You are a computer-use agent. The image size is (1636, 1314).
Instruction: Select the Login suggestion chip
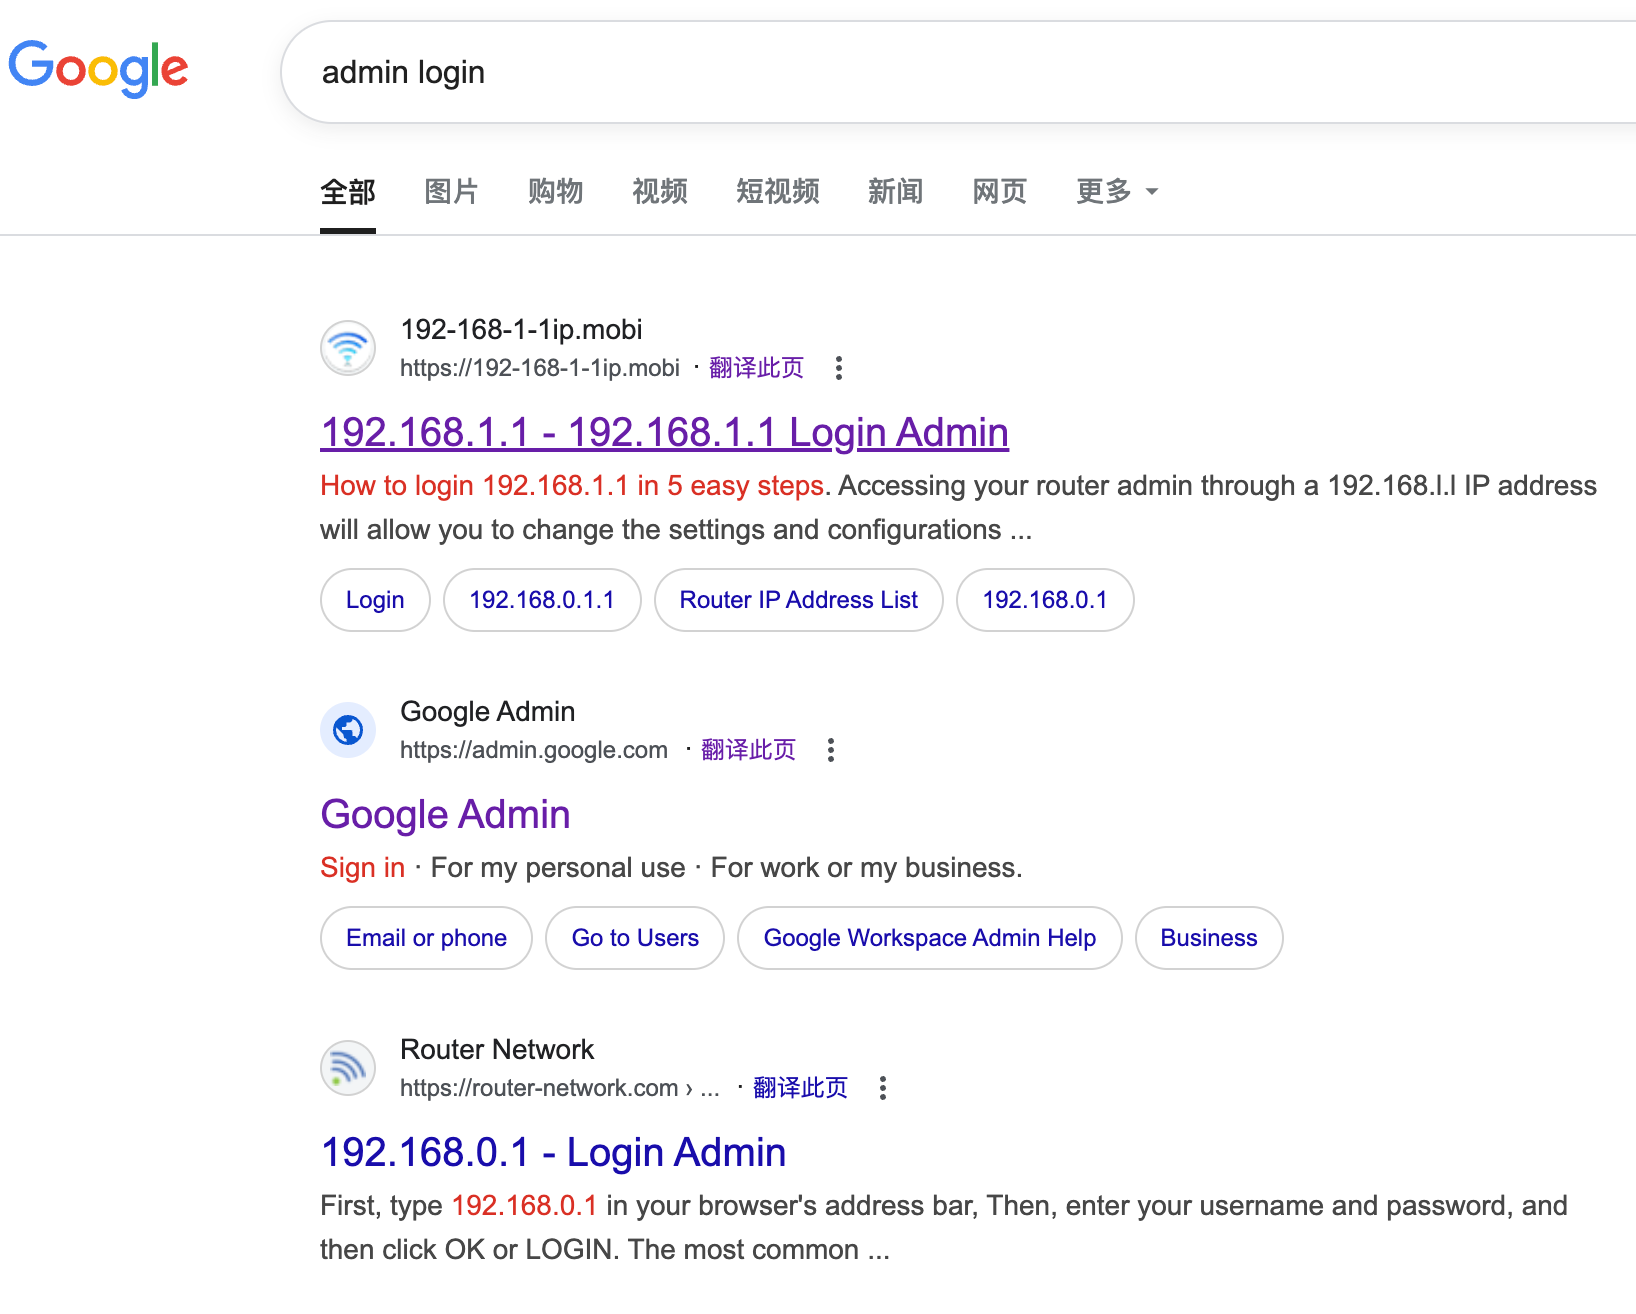[x=374, y=600]
